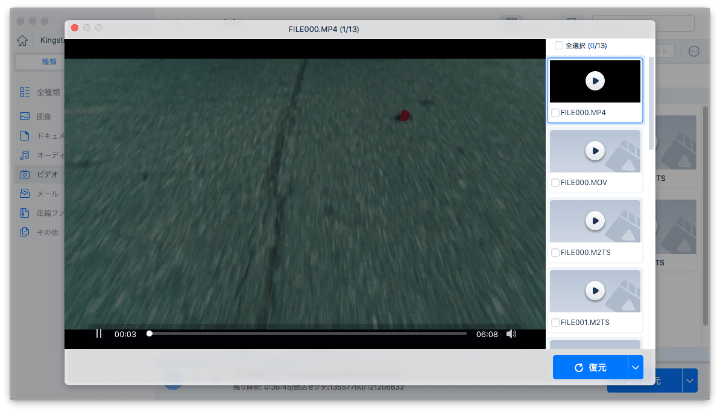The image size is (719, 412).
Task: Check the FILE000.M2TS checkbox
Action: (555, 252)
